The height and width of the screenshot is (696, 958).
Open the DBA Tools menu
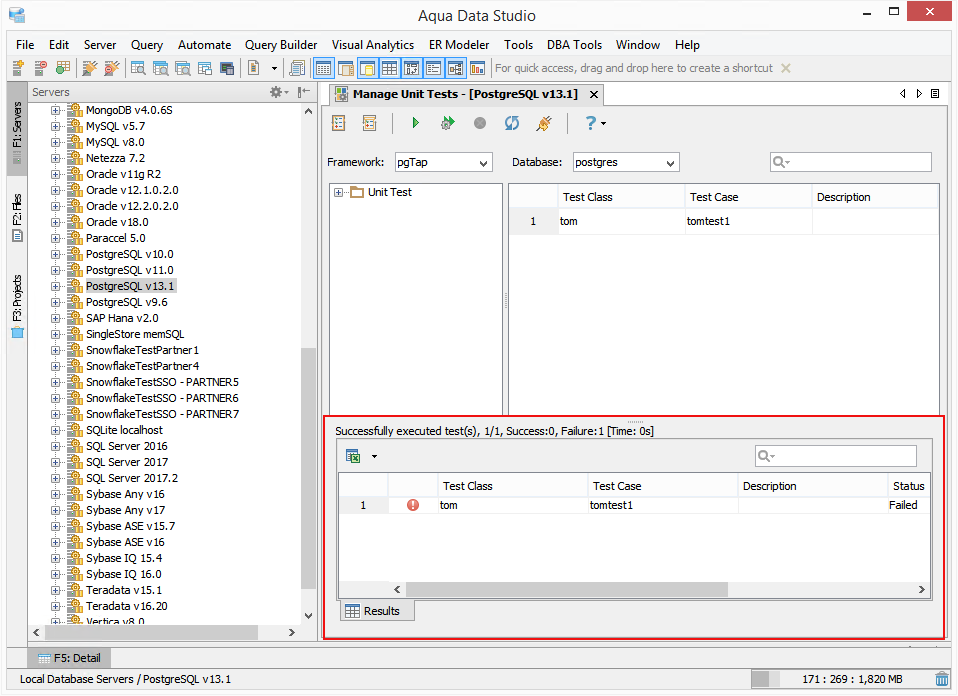(x=574, y=45)
